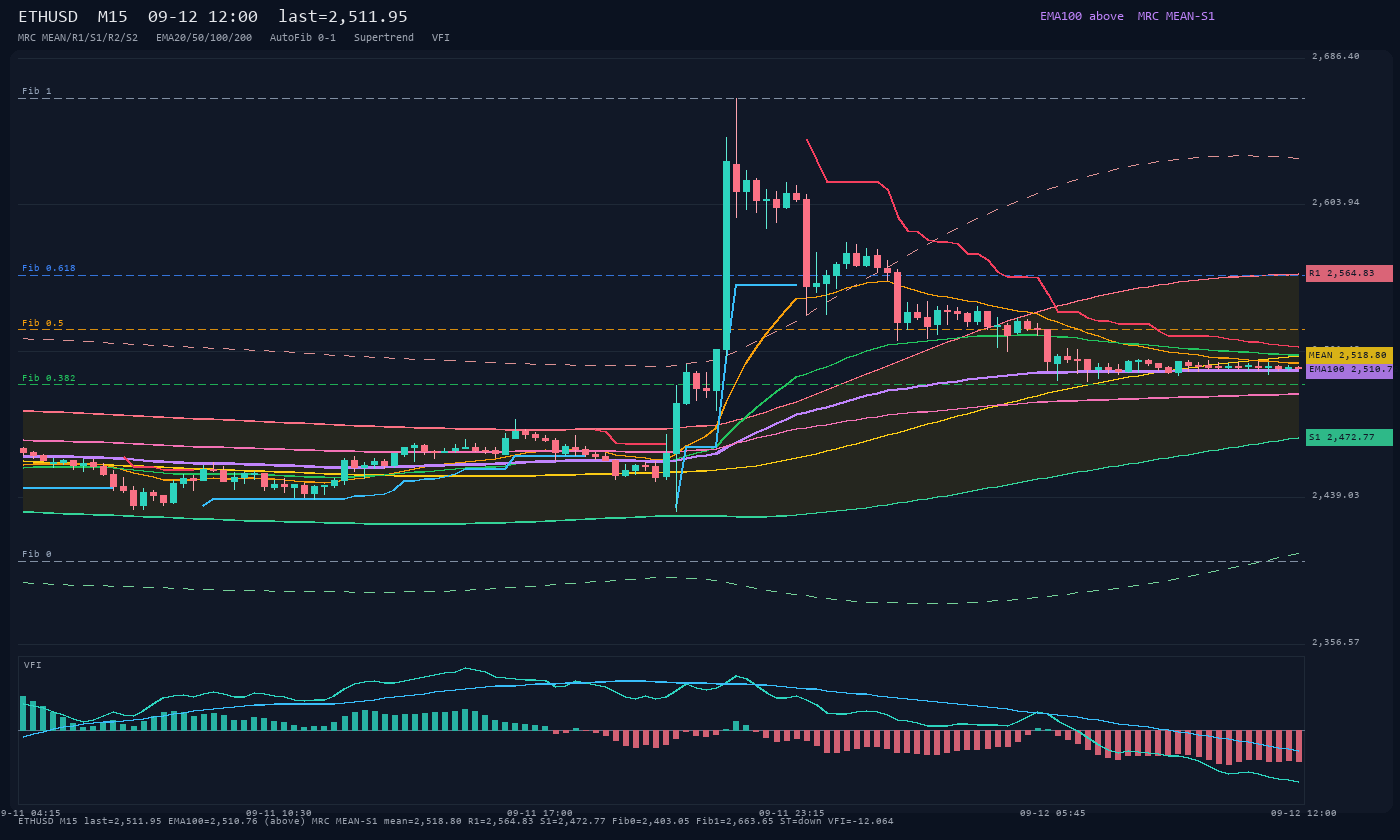Select the Fib 0.618 level label

49,268
